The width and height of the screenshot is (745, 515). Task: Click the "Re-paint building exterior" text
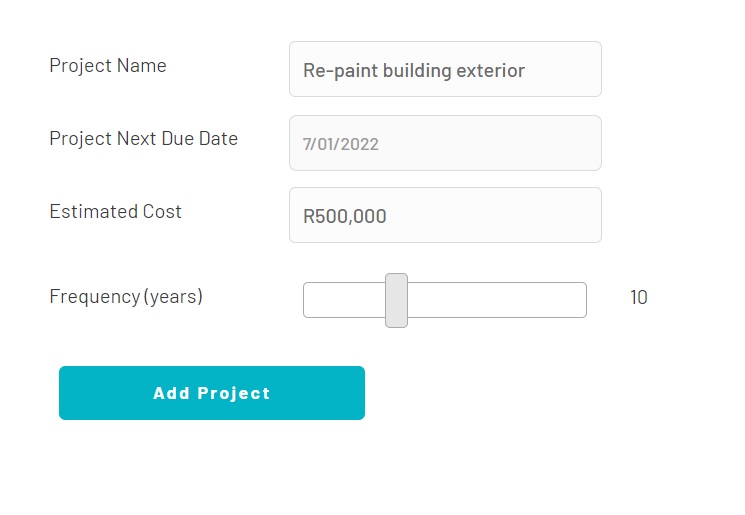[x=413, y=71]
